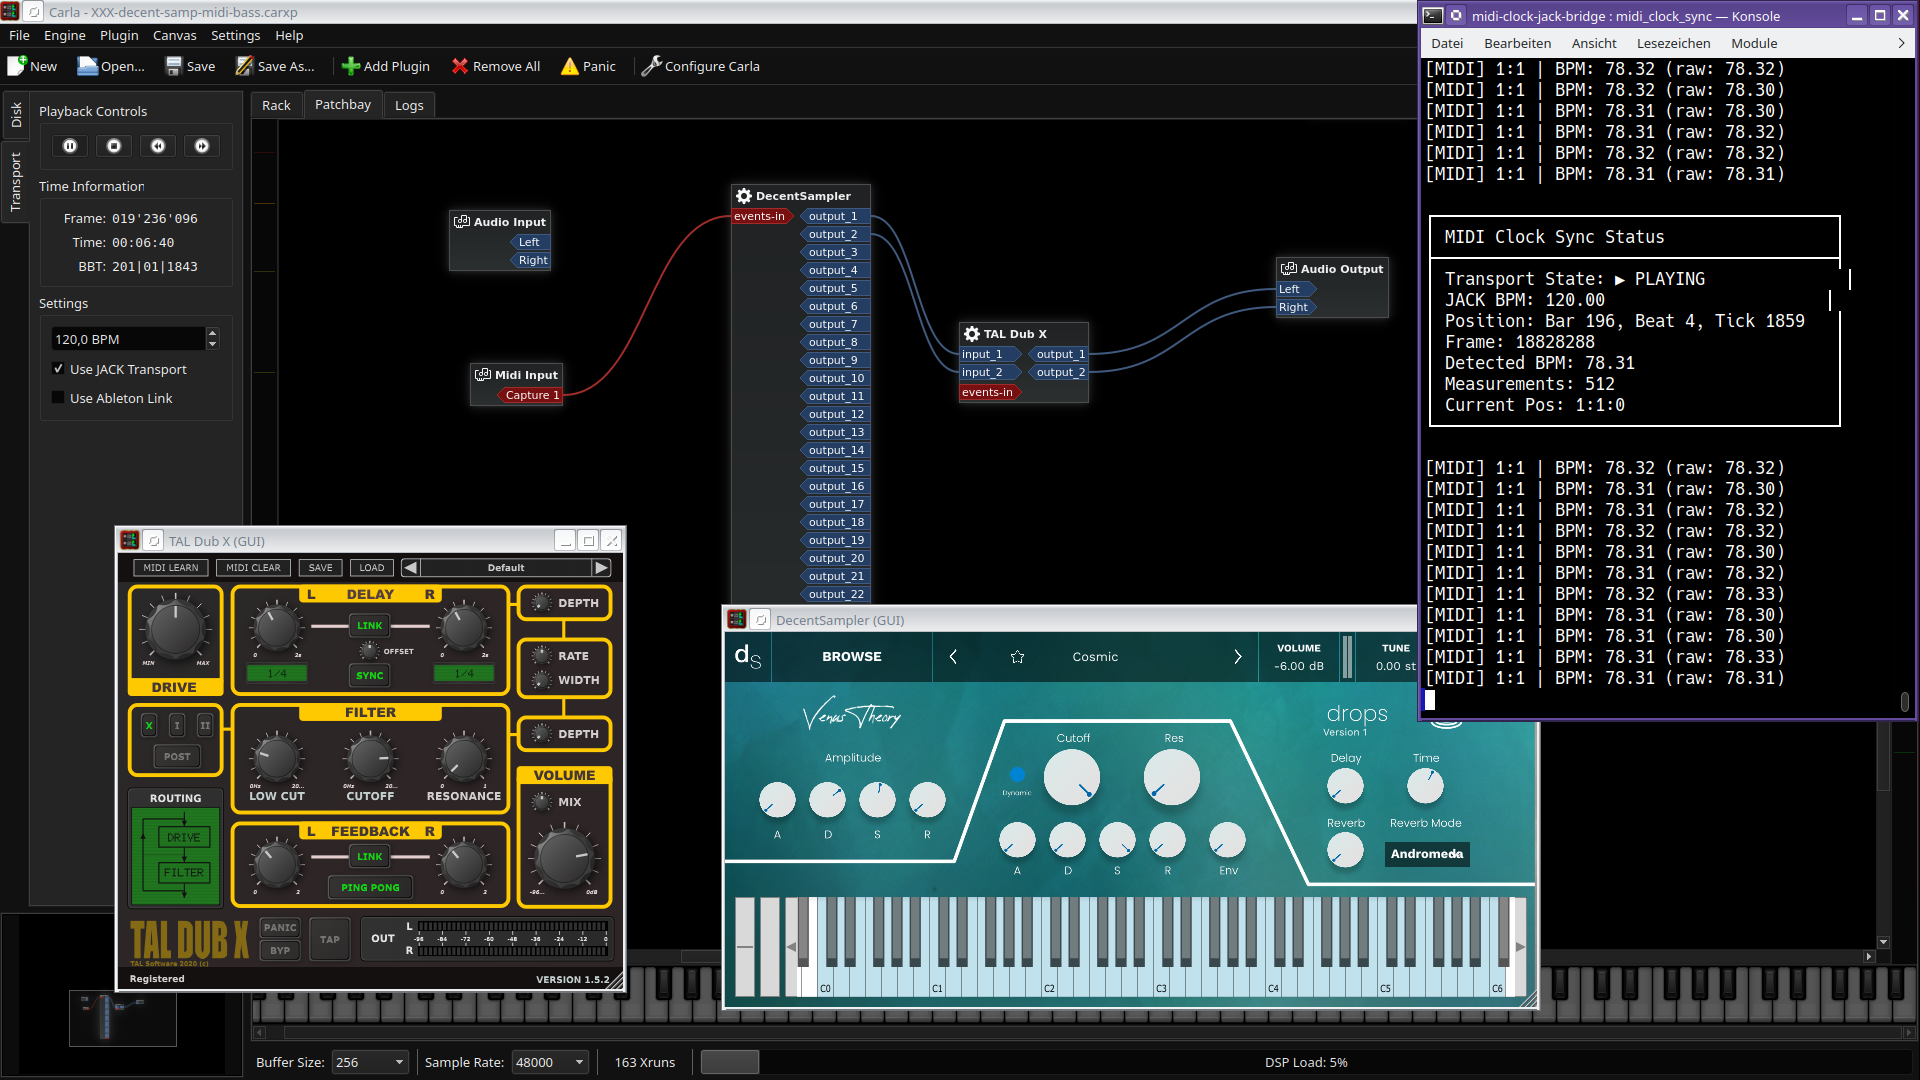Open Configure Carla wrench icon

(651, 66)
